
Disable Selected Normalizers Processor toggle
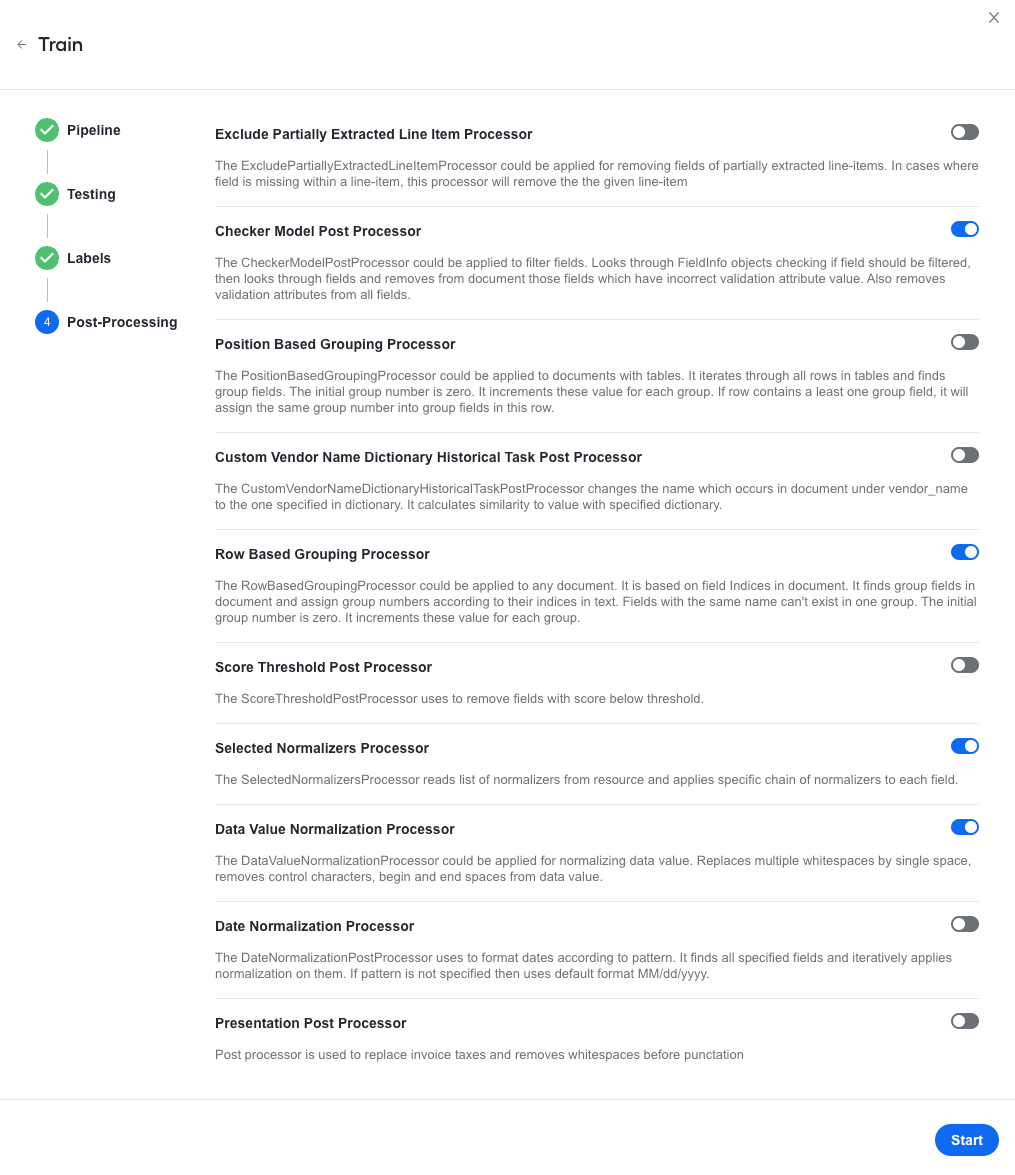[x=964, y=746]
